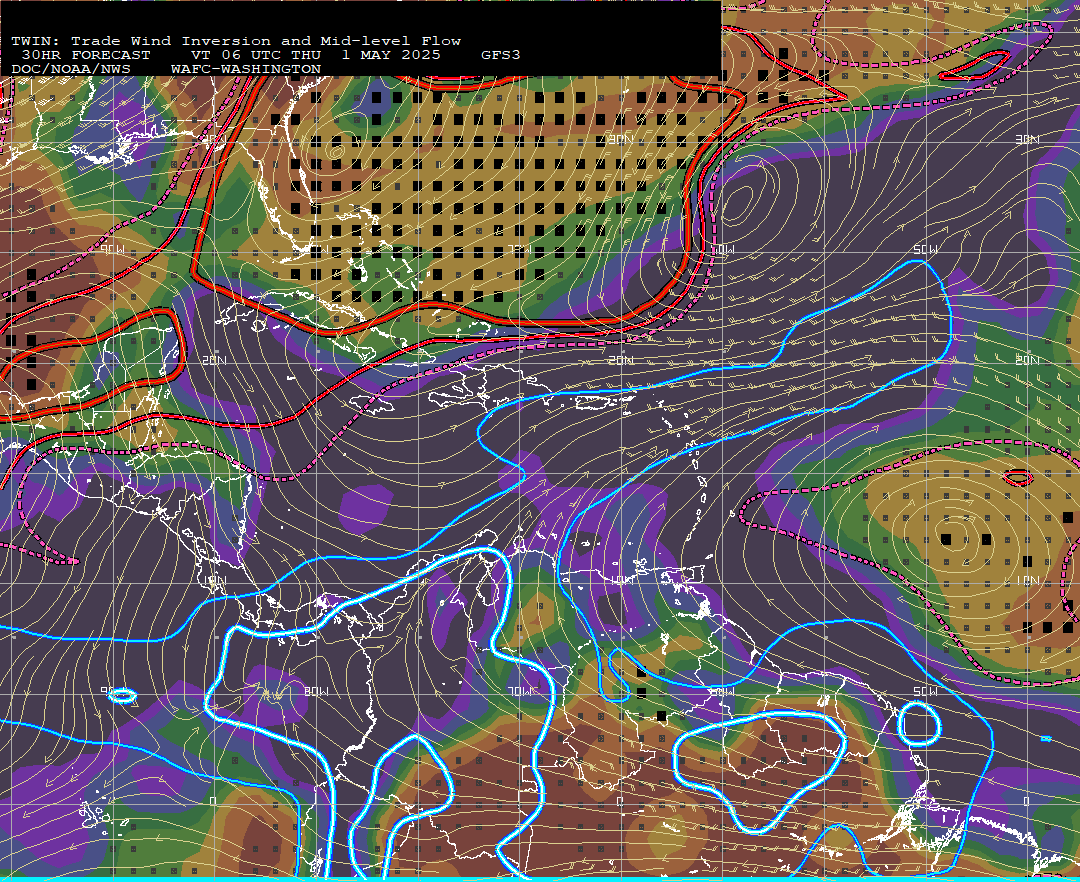
Task: Click the 10N label inside the eastern brown region
Action: point(1027,580)
